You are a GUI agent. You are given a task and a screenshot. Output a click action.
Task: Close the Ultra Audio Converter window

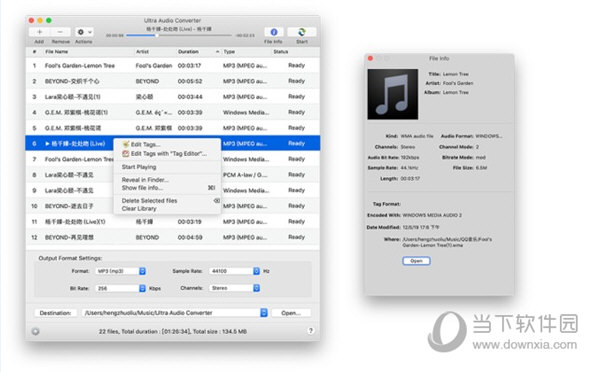coord(31,21)
